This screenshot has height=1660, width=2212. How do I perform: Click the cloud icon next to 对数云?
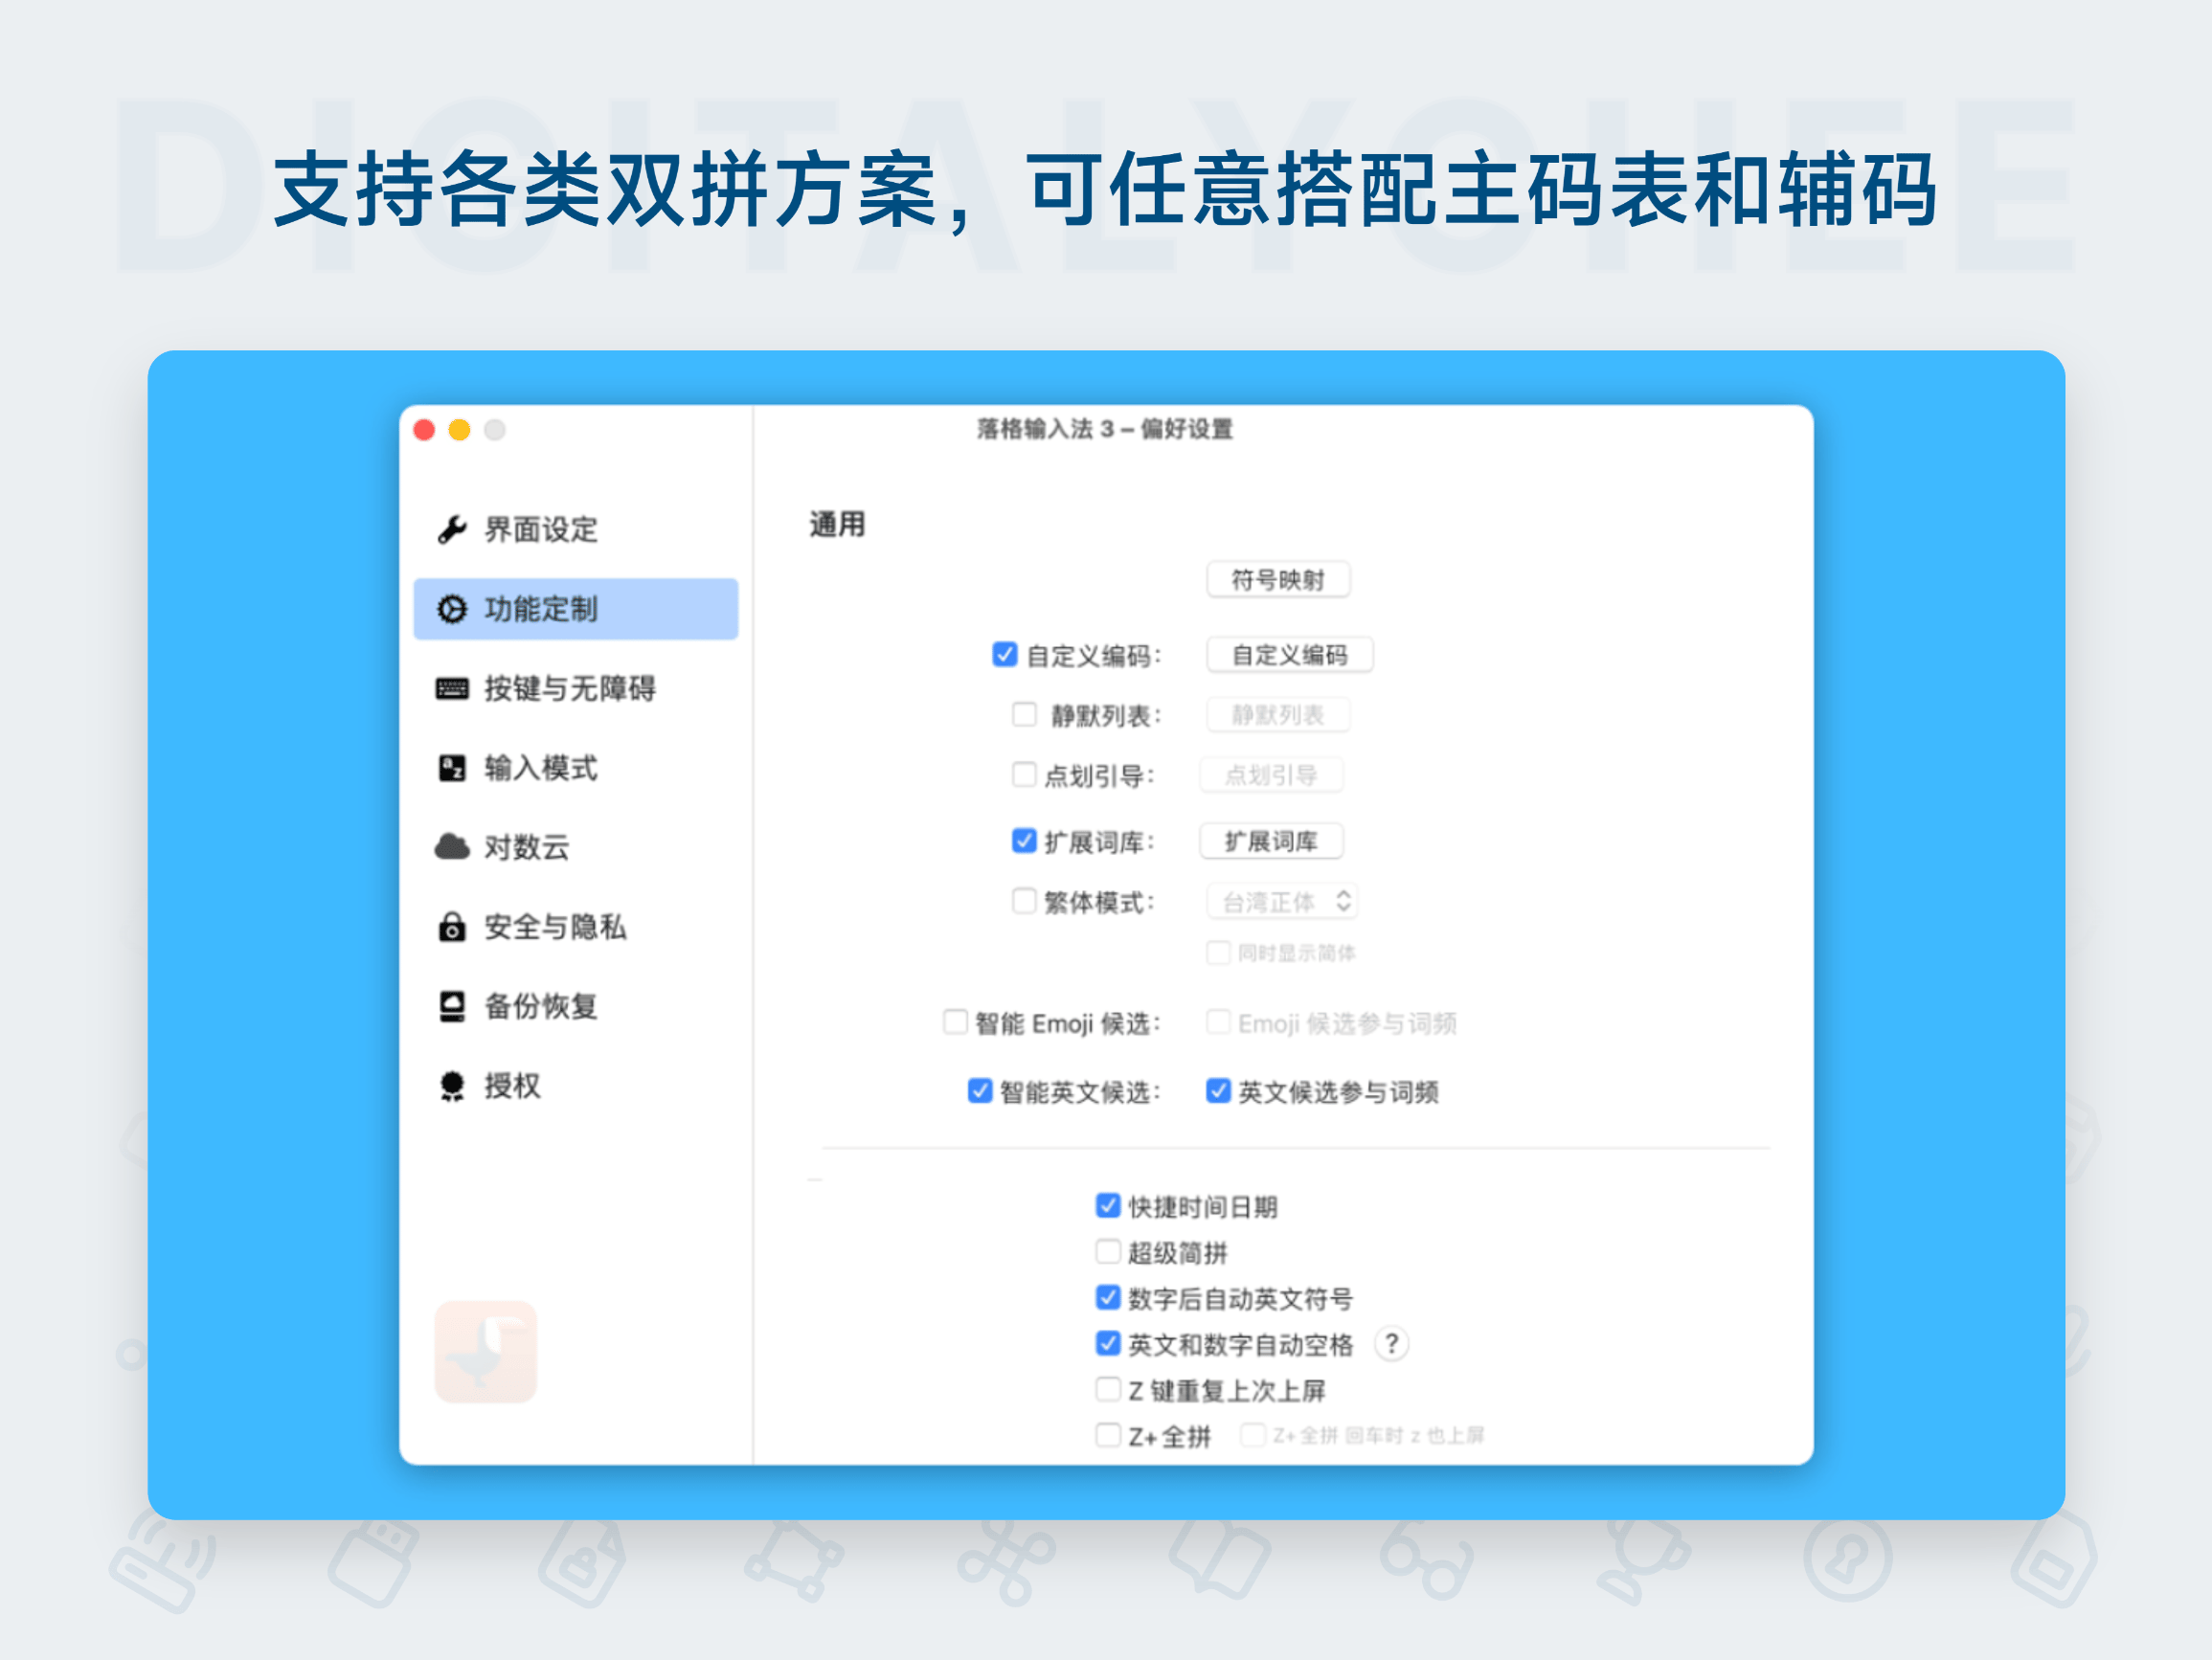(452, 847)
